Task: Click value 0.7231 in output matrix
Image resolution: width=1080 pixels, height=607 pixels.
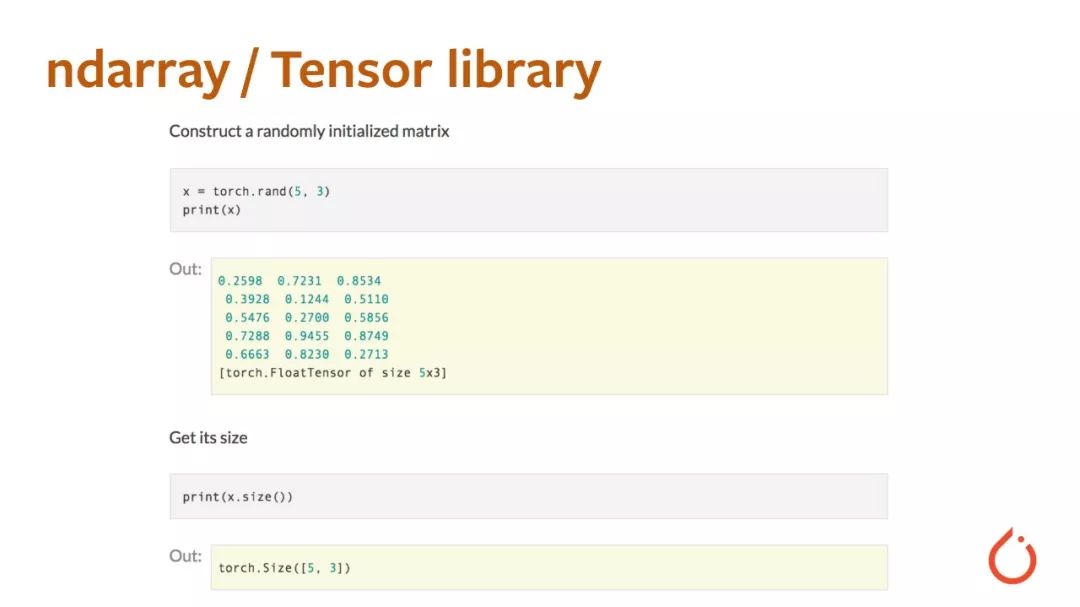Action: pyautogui.click(x=300, y=280)
